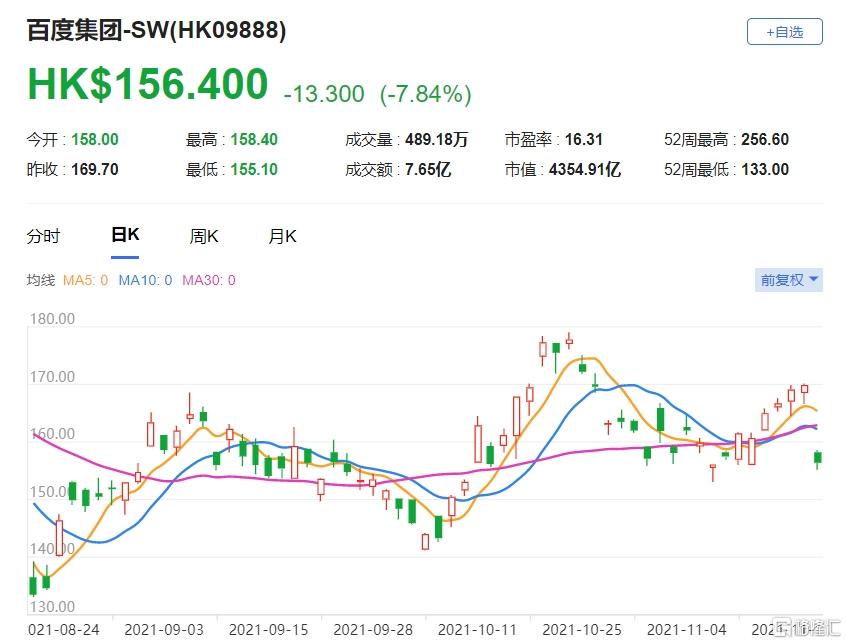Click the -13.300 price change figure
The image size is (847, 644).
(324, 94)
